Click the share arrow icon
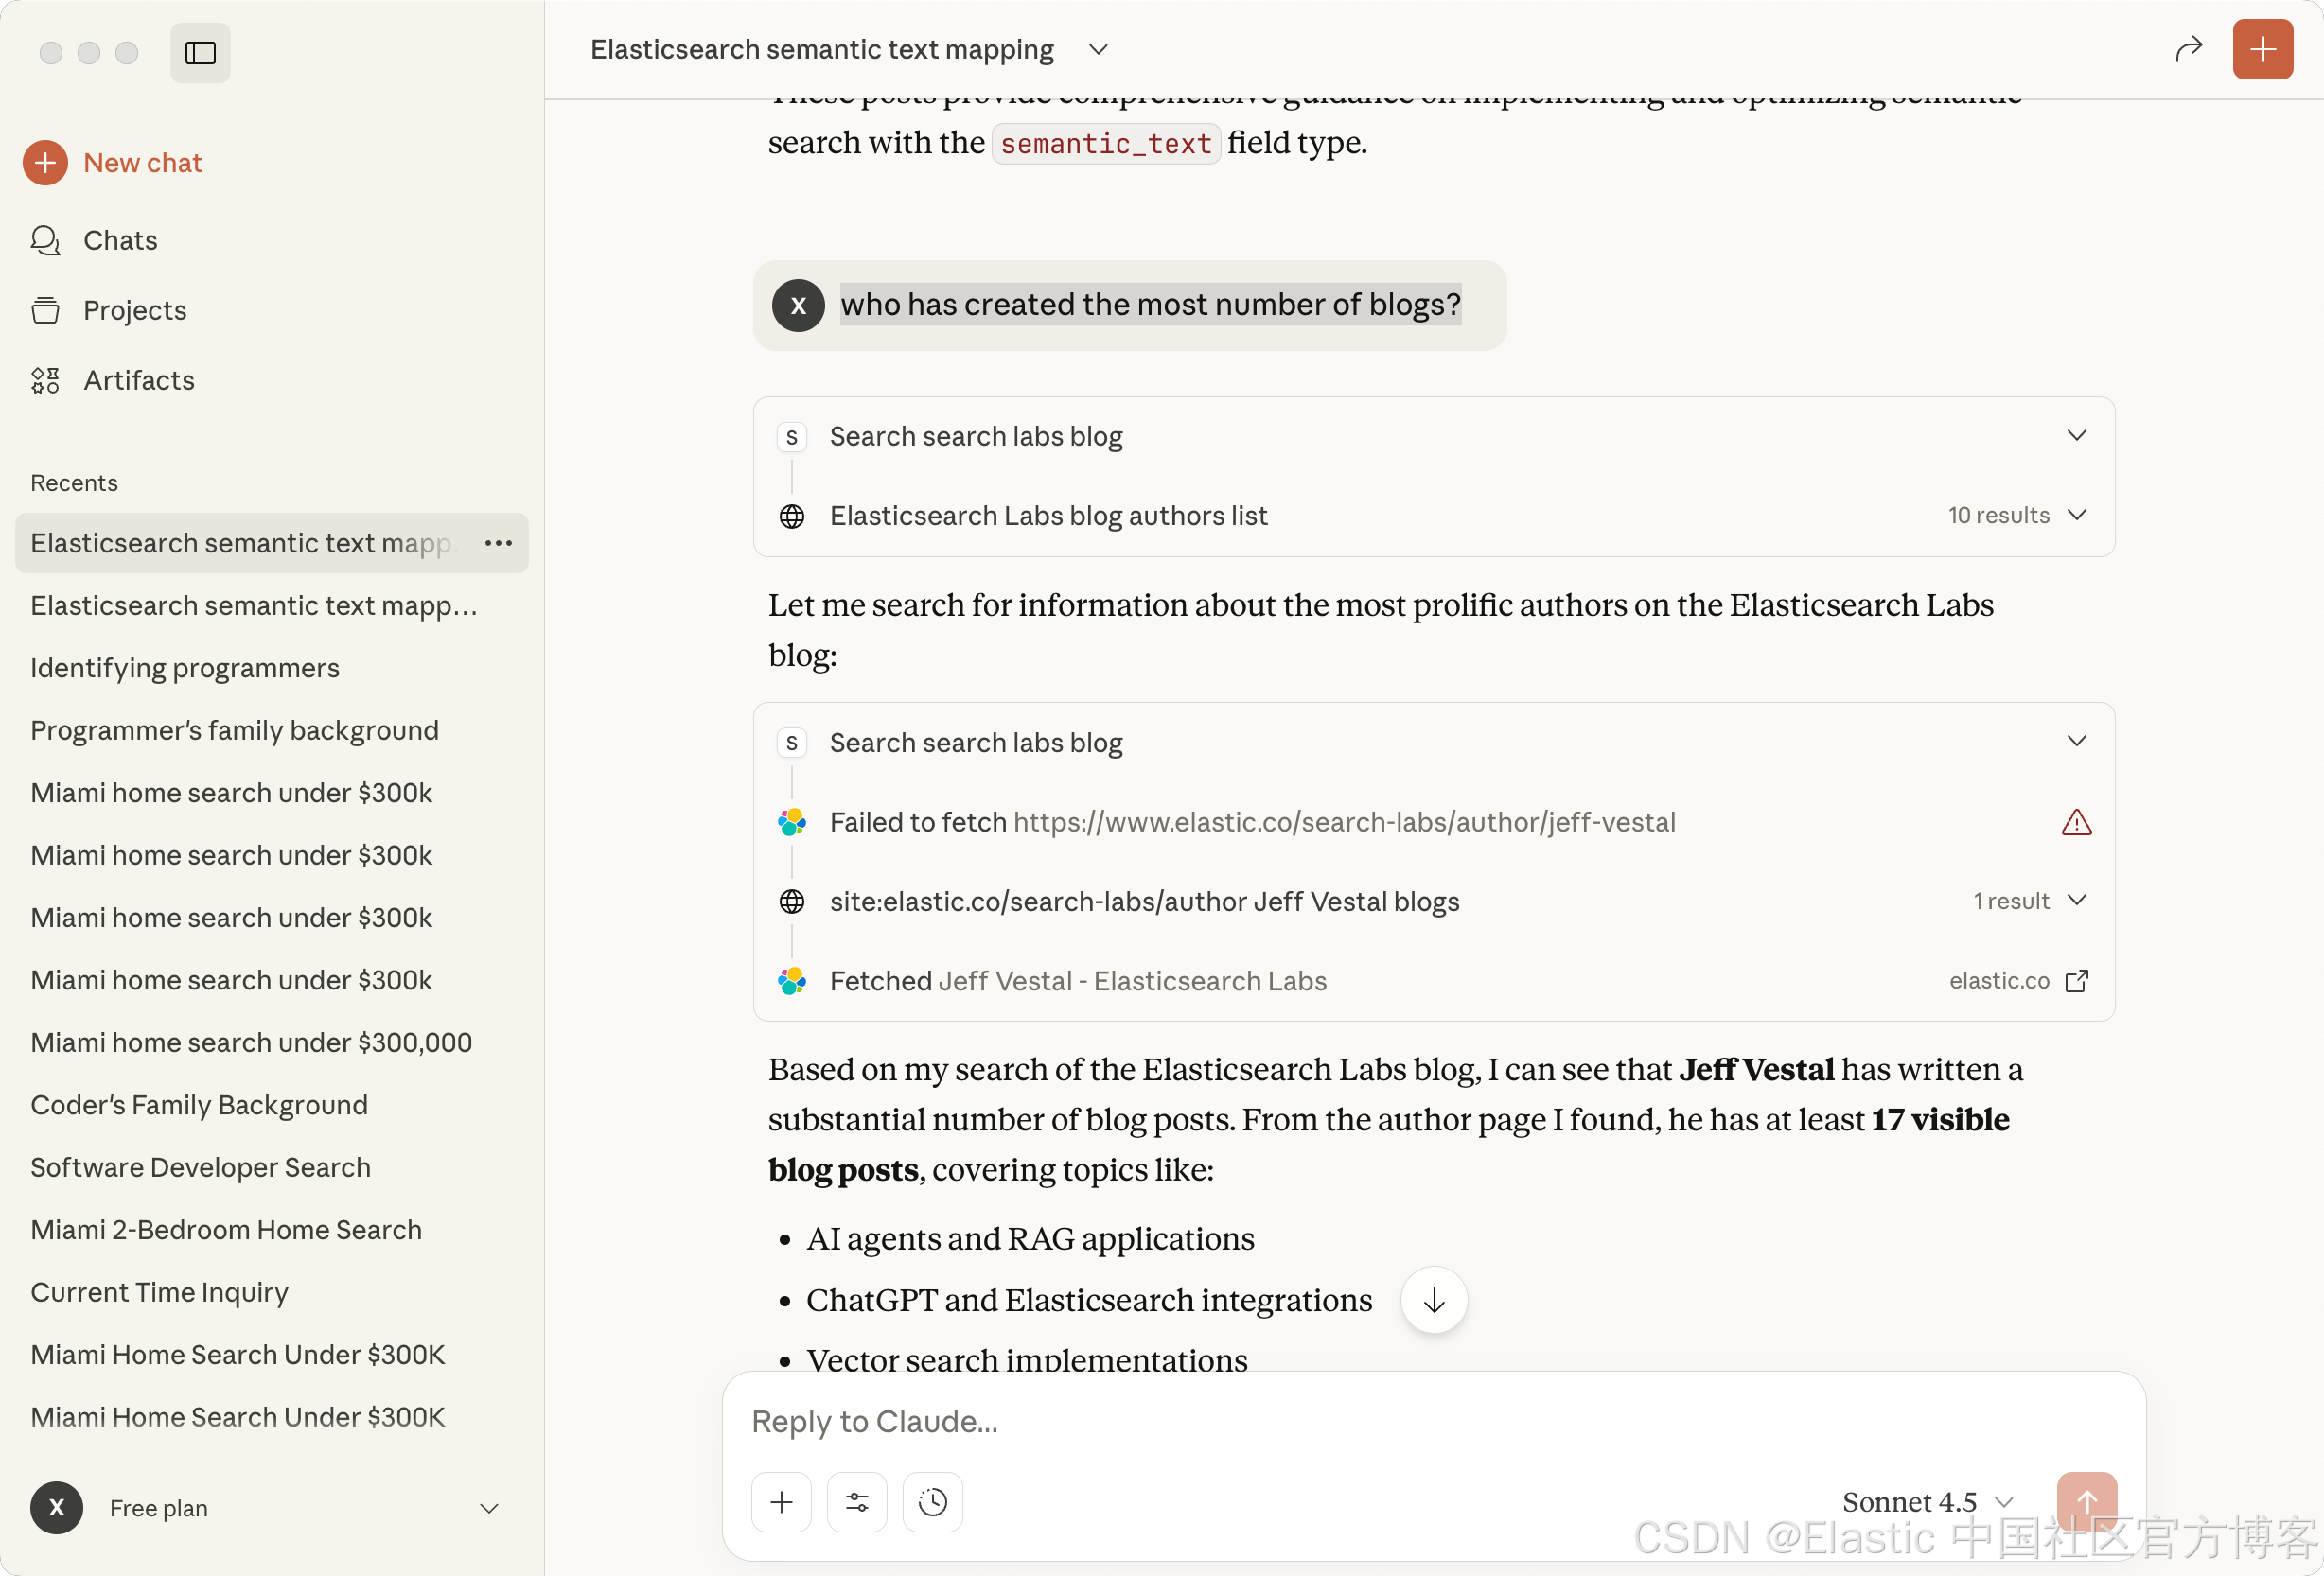2324x1576 pixels. [2188, 49]
